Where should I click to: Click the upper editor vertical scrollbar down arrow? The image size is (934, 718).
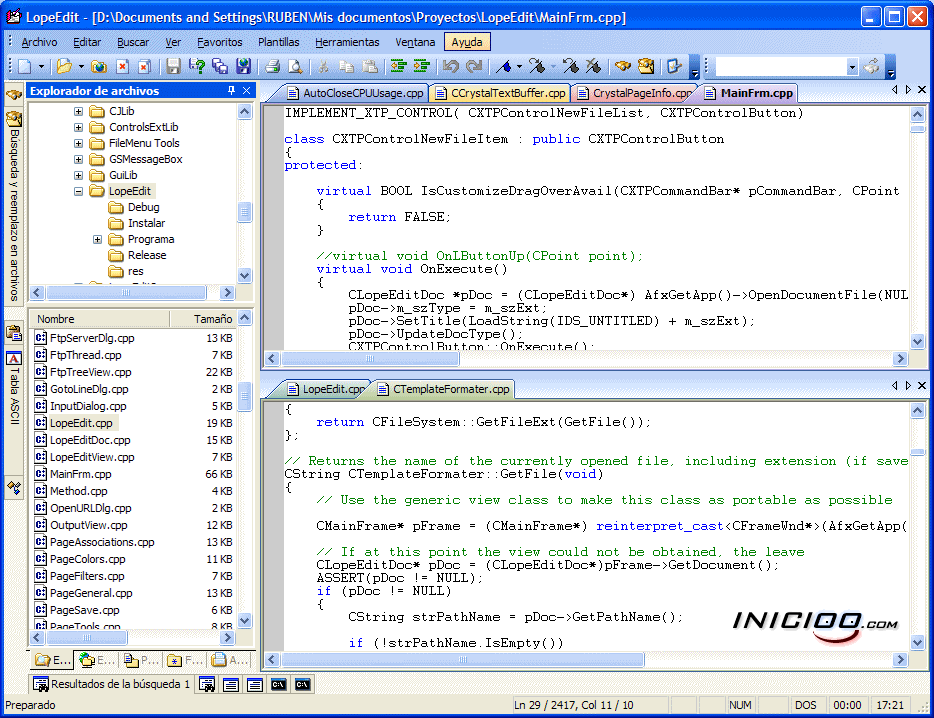[x=917, y=341]
